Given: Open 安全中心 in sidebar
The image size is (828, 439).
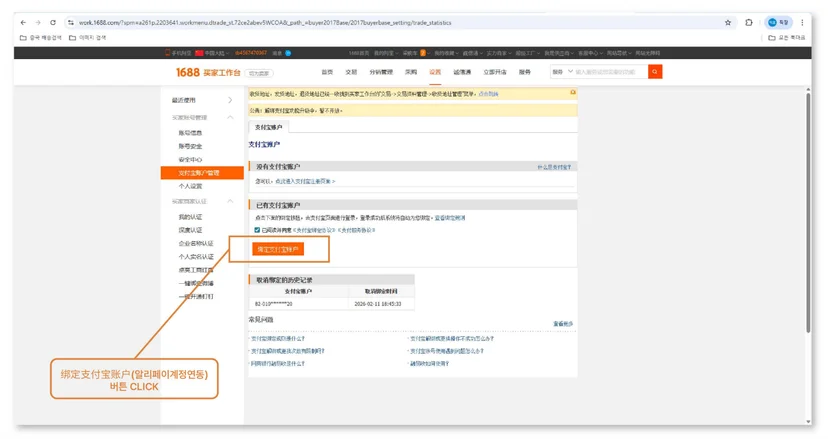Looking at the screenshot, I should click(x=190, y=160).
